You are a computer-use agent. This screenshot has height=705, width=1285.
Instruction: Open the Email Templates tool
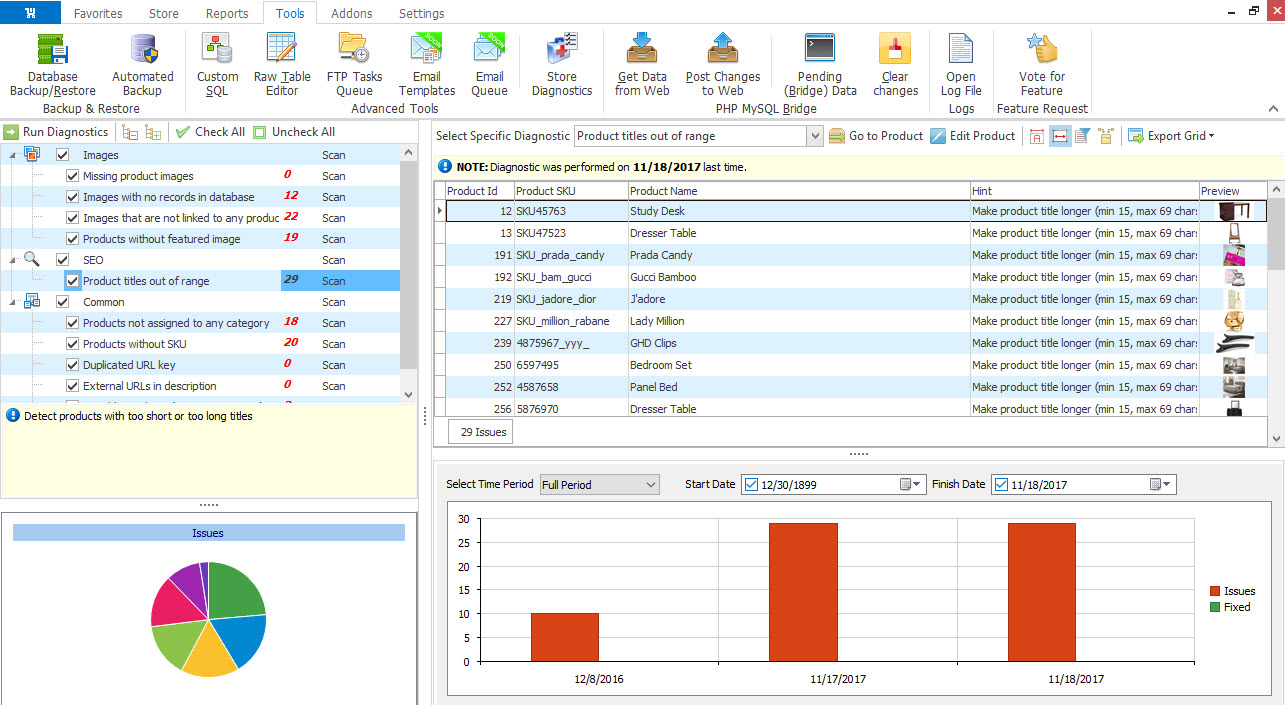(x=427, y=65)
